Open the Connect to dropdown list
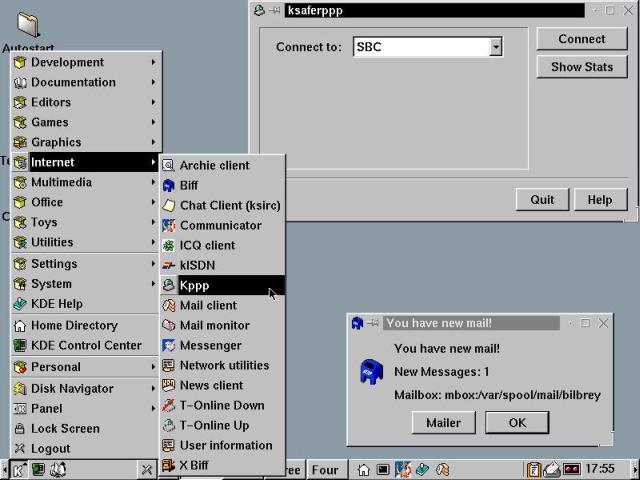Screen dimensions: 640x480 495,47
